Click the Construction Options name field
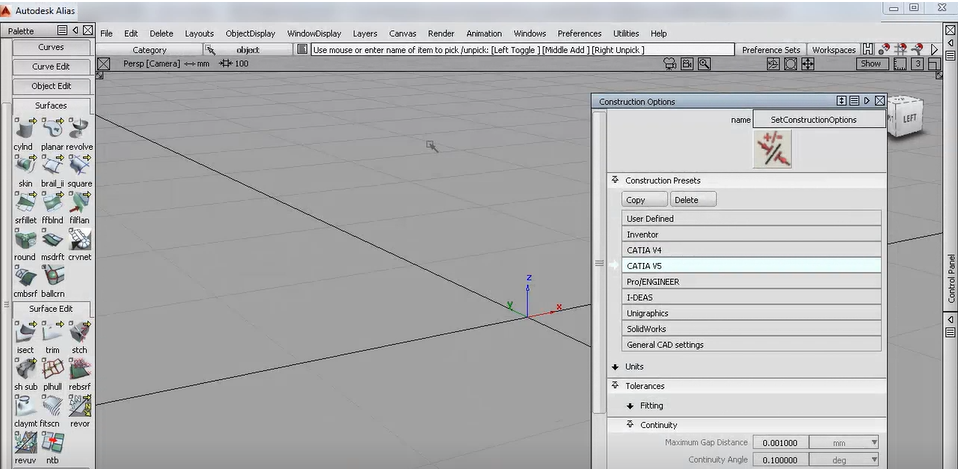The height and width of the screenshot is (469, 958). pos(819,120)
